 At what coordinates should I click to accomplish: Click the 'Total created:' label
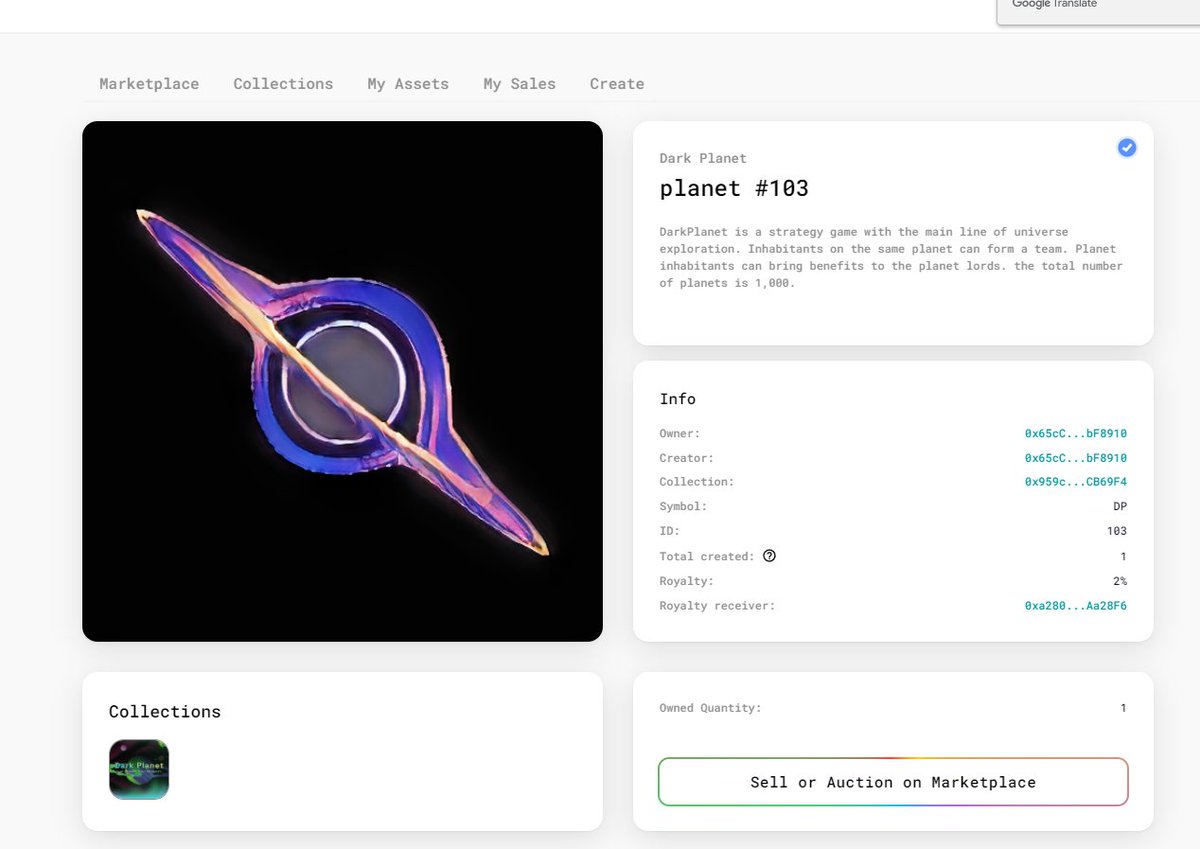707,556
